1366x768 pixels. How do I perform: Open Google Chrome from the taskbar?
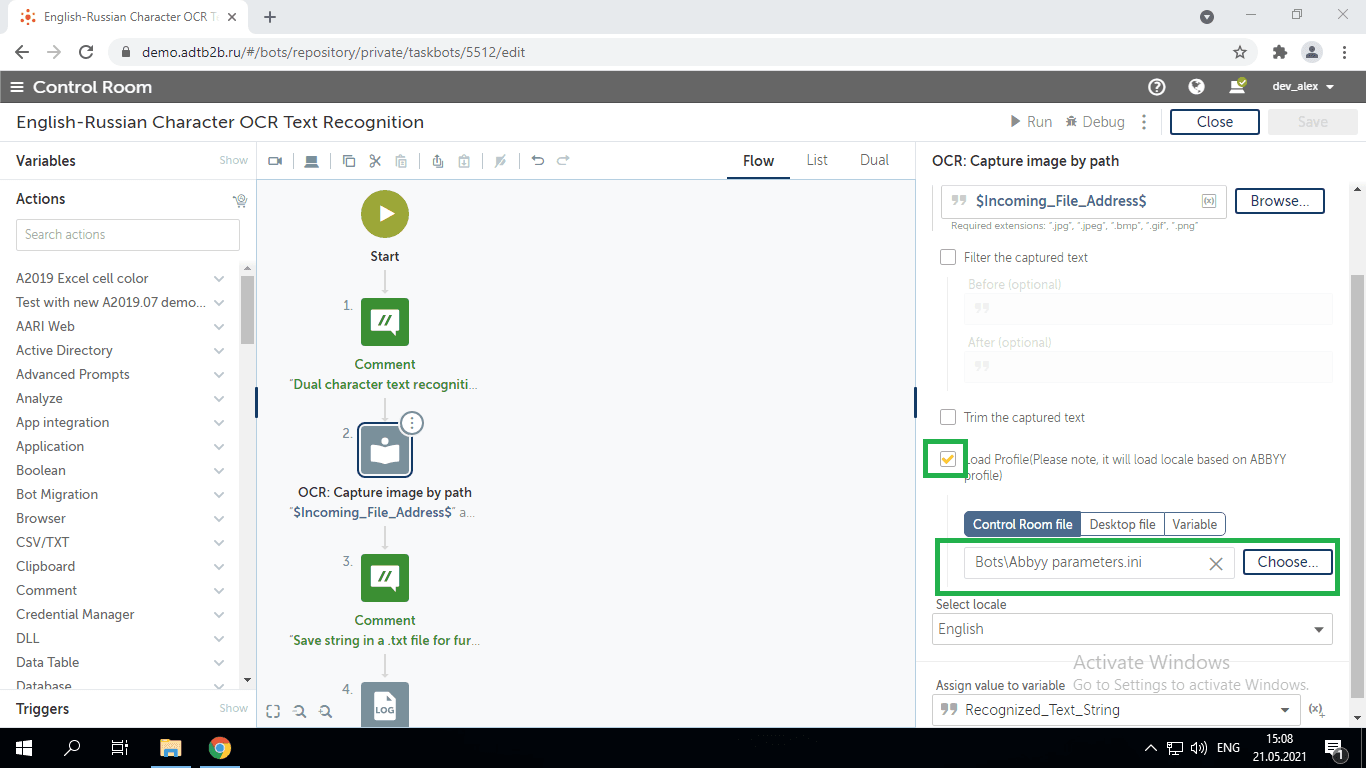pos(220,747)
